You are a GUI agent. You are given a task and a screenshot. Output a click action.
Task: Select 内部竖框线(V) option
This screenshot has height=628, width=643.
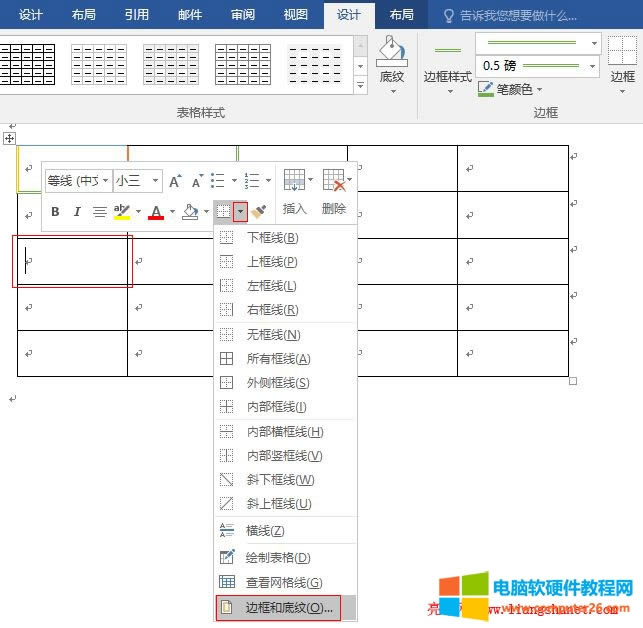[285, 456]
